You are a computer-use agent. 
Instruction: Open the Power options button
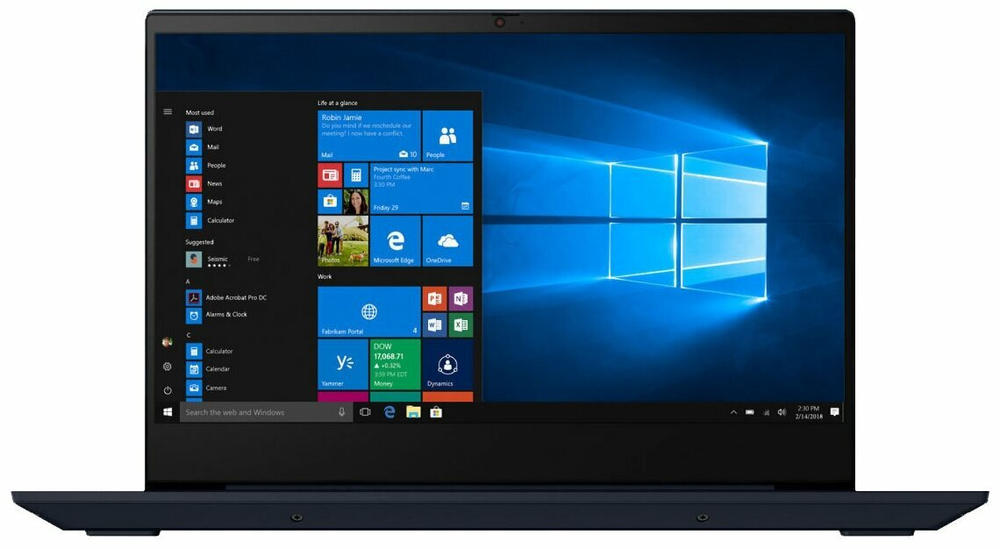tap(168, 390)
